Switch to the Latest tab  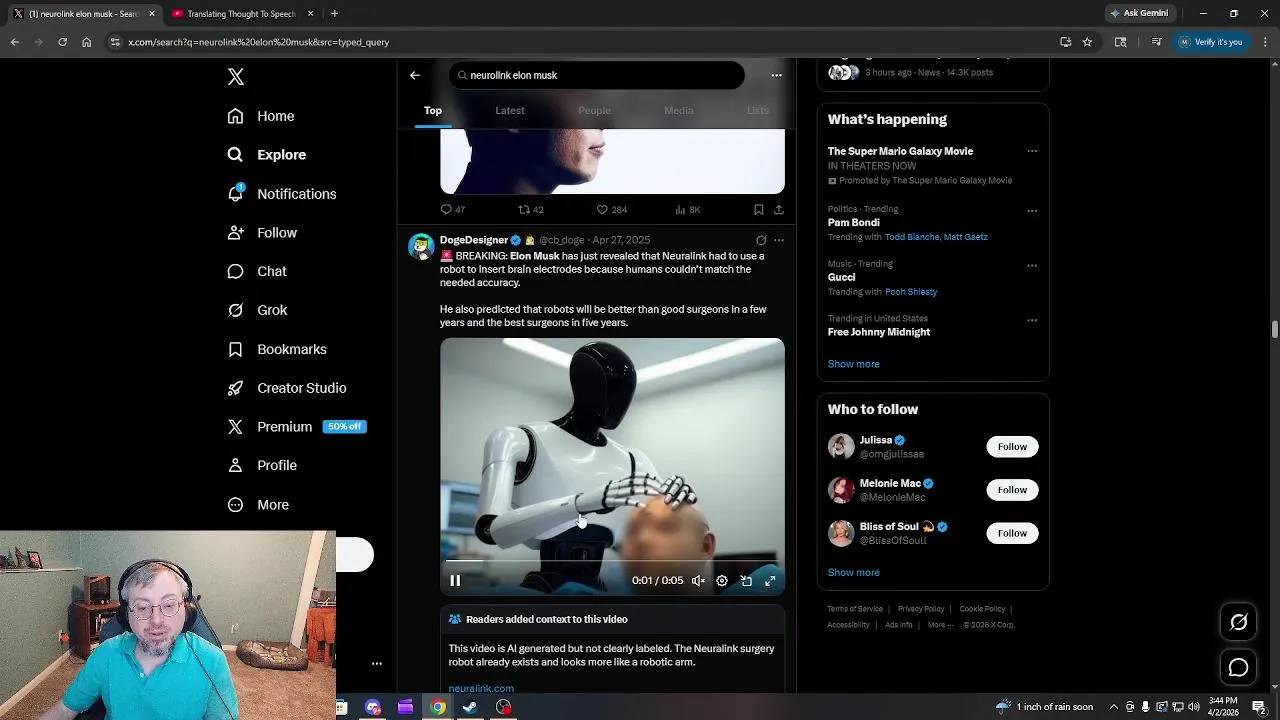pyautogui.click(x=510, y=110)
